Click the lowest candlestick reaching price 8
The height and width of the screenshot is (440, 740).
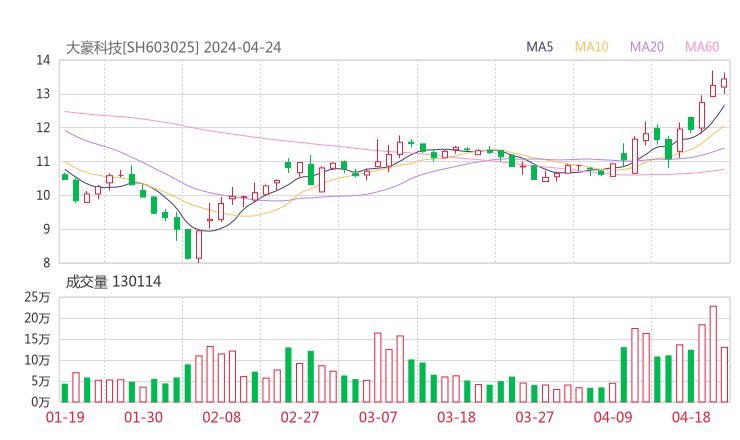[x=199, y=245]
